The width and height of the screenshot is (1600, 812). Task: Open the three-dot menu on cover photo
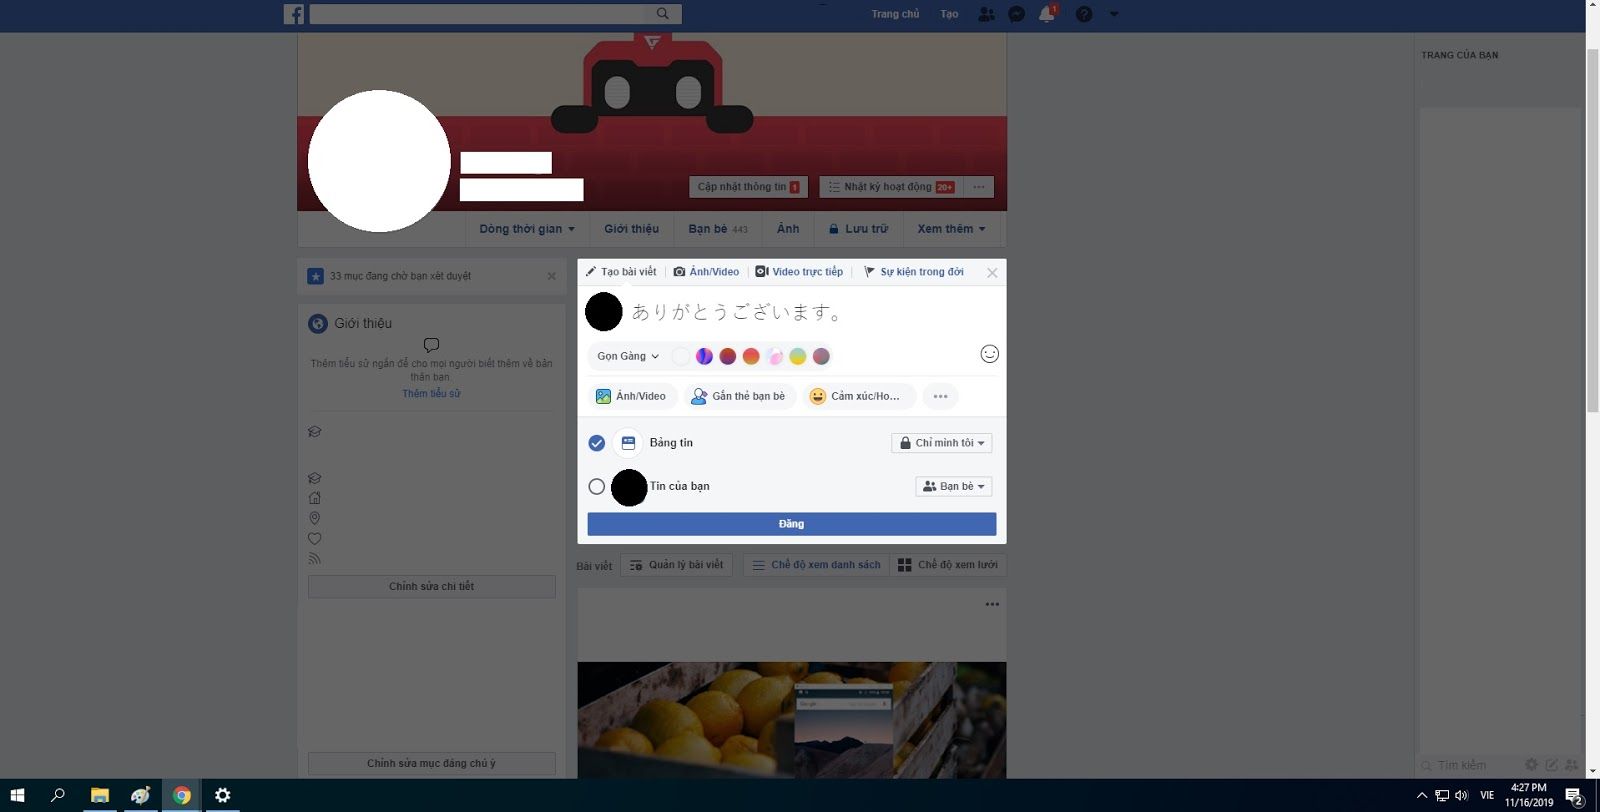click(x=979, y=187)
